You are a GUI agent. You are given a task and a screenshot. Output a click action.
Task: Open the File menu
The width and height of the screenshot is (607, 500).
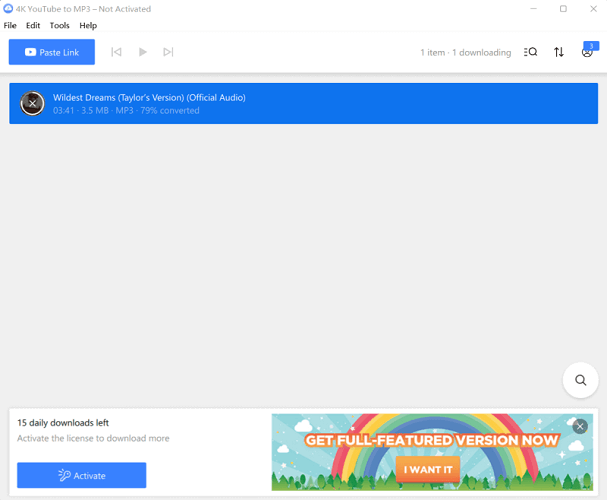coord(10,26)
